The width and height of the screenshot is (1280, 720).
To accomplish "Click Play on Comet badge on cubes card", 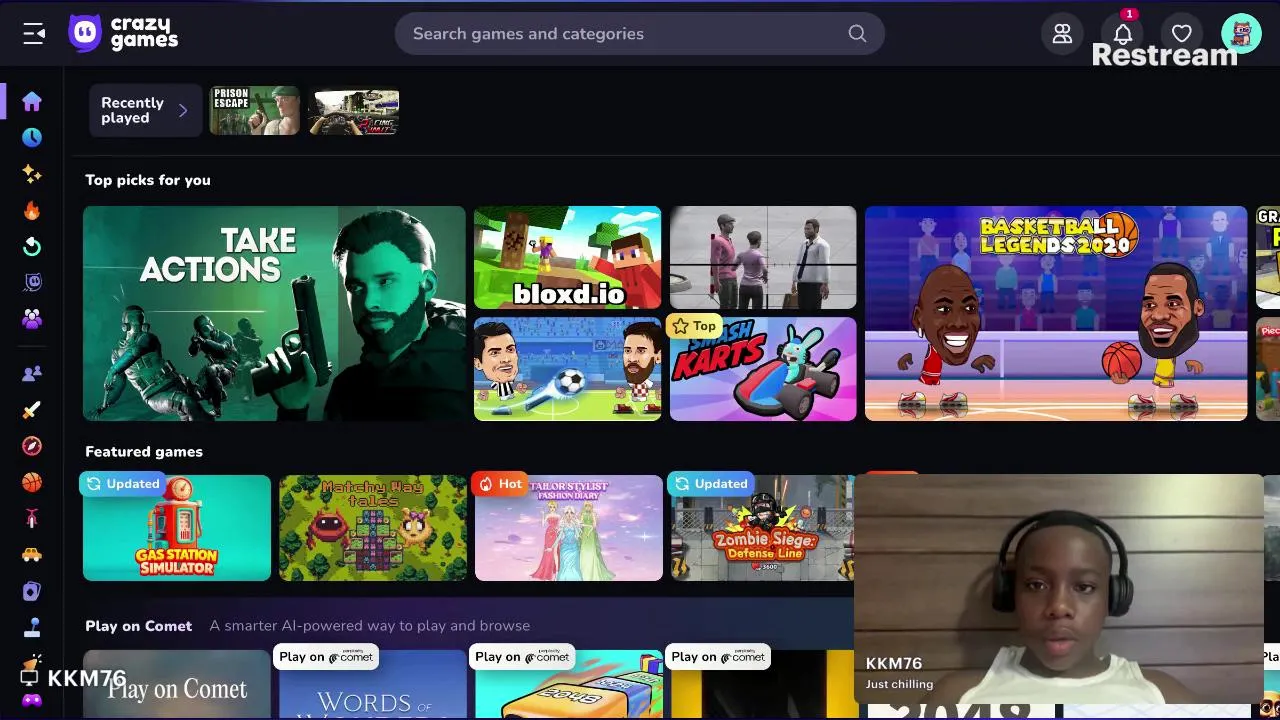I will click(x=522, y=657).
